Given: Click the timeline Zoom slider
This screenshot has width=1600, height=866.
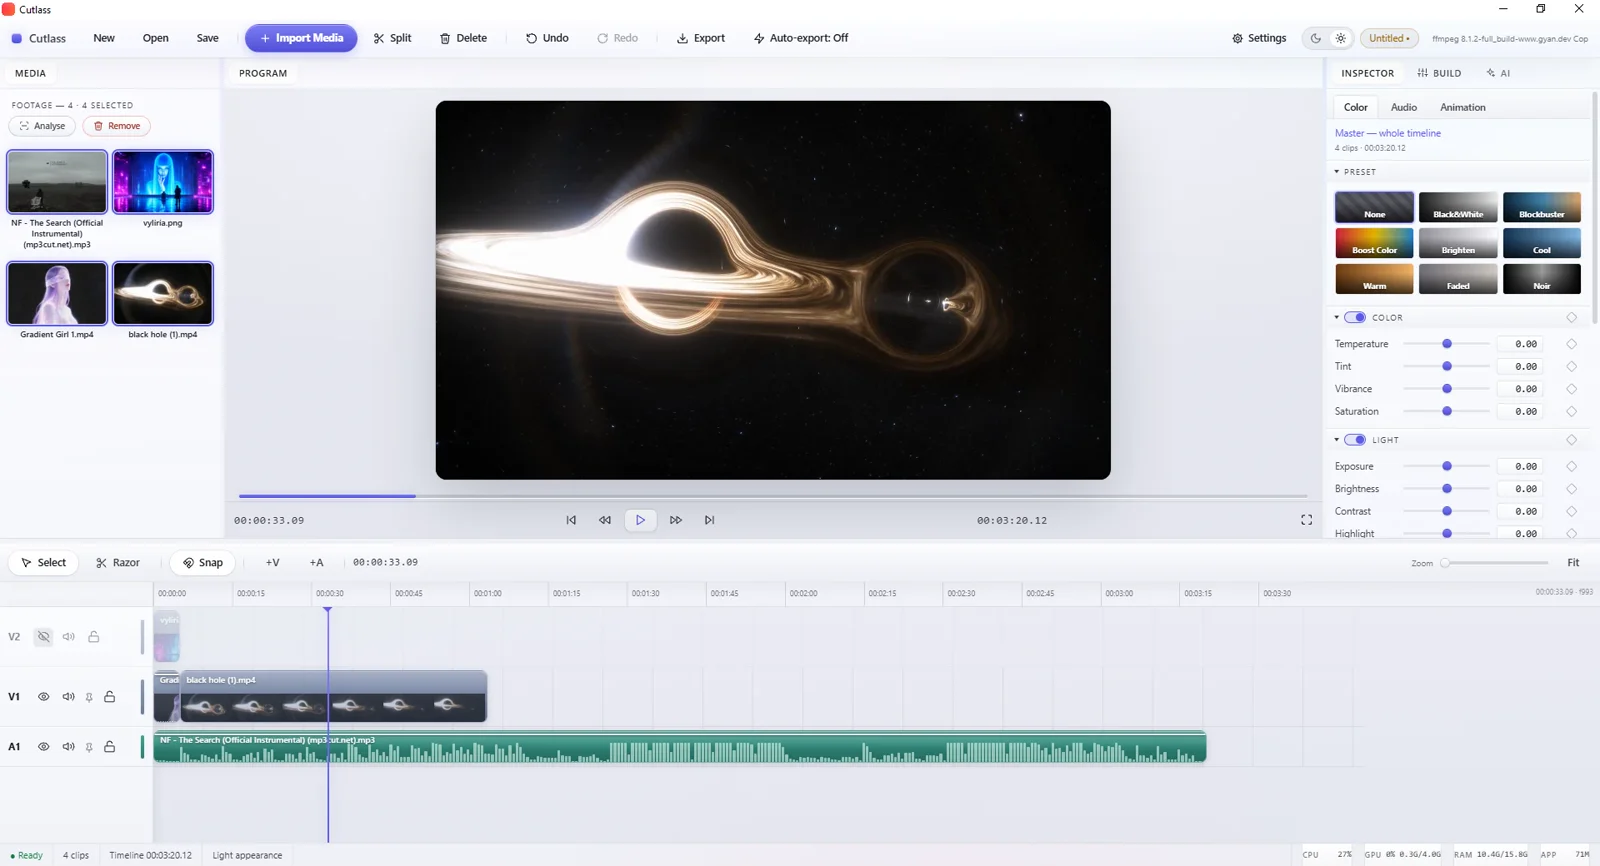Looking at the screenshot, I should 1495,563.
